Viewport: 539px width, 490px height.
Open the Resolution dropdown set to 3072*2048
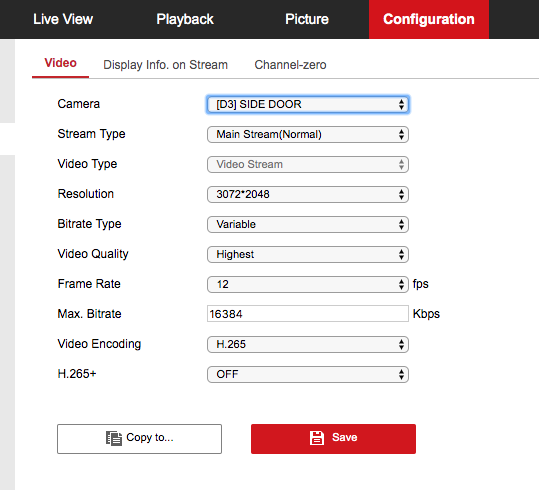[308, 194]
